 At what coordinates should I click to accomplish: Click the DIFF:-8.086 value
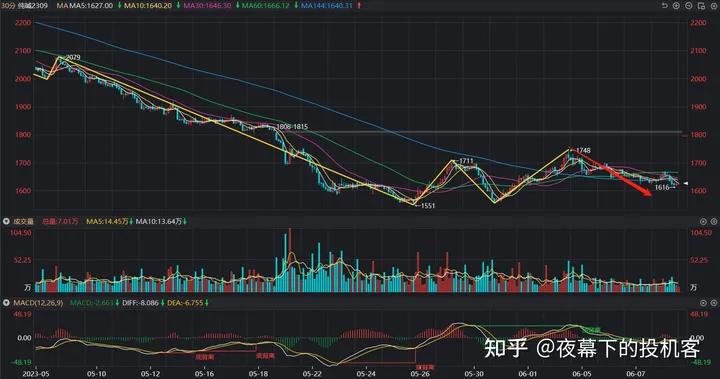pyautogui.click(x=141, y=303)
